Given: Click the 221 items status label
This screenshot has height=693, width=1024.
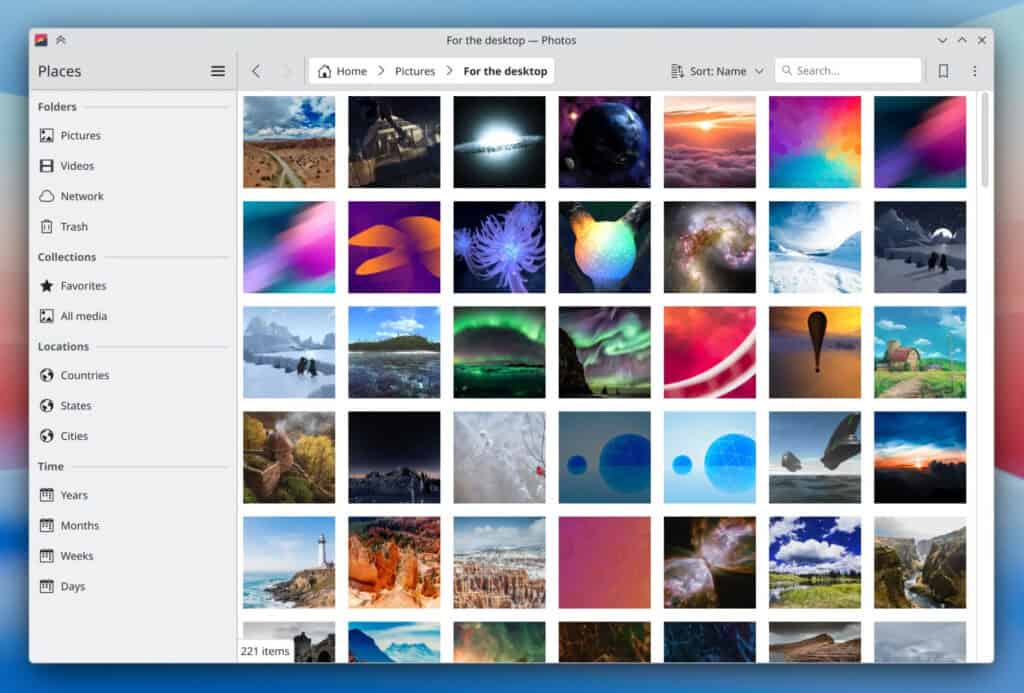Looking at the screenshot, I should click(264, 651).
